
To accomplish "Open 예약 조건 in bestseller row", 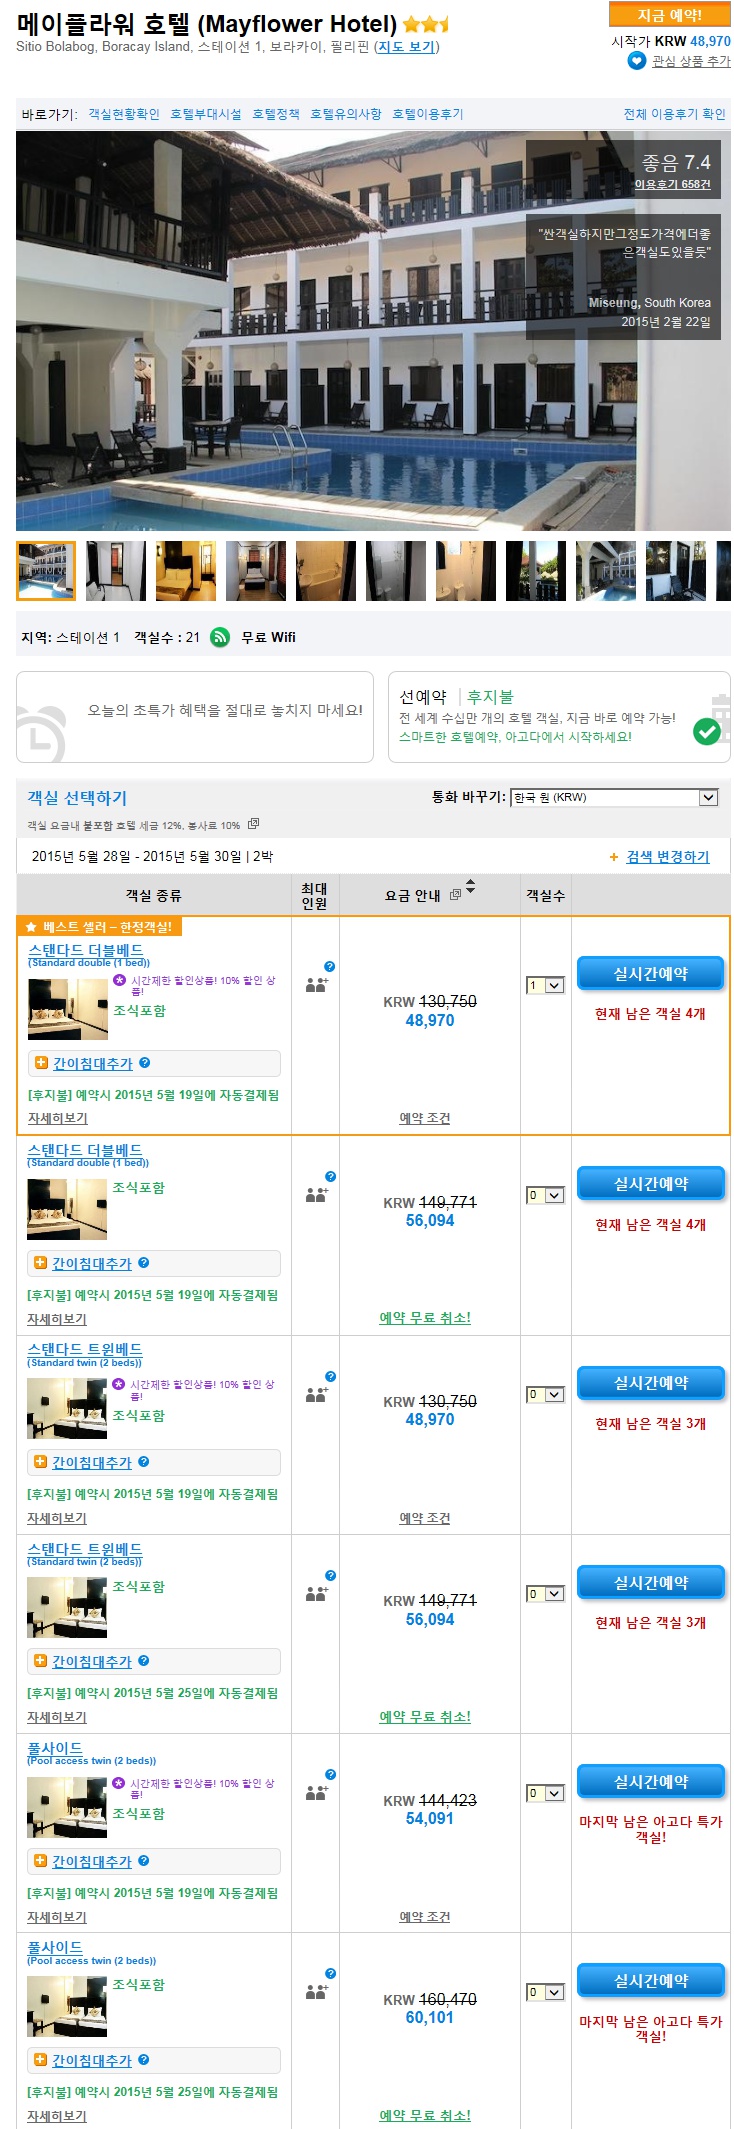I will click(x=425, y=1118).
